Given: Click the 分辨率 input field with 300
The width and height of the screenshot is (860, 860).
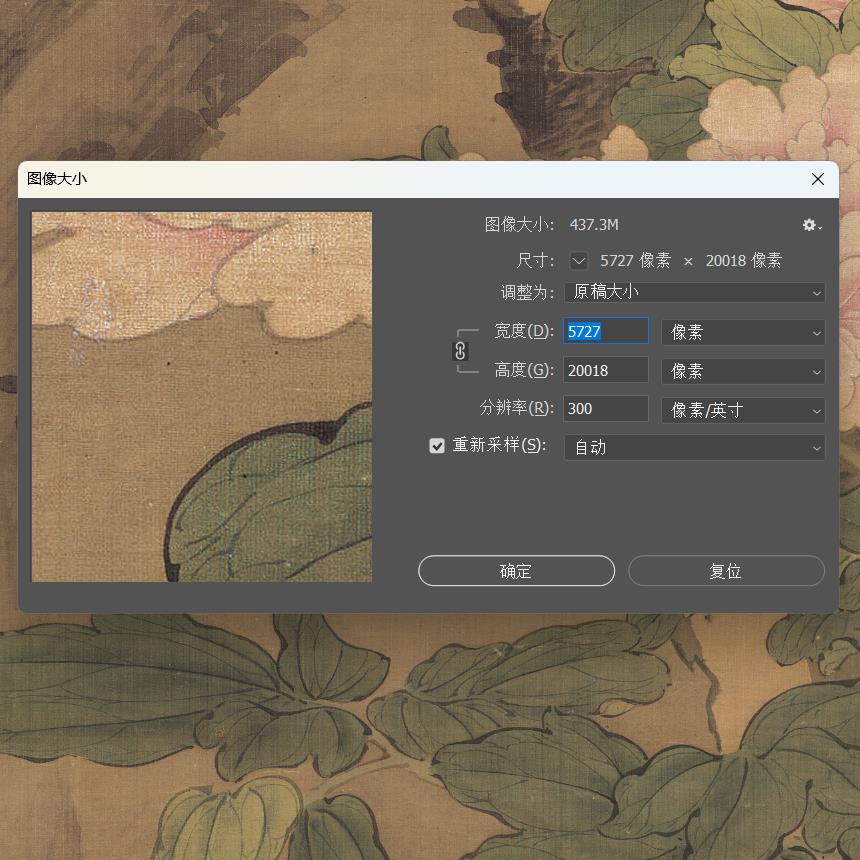Looking at the screenshot, I should pos(606,409).
